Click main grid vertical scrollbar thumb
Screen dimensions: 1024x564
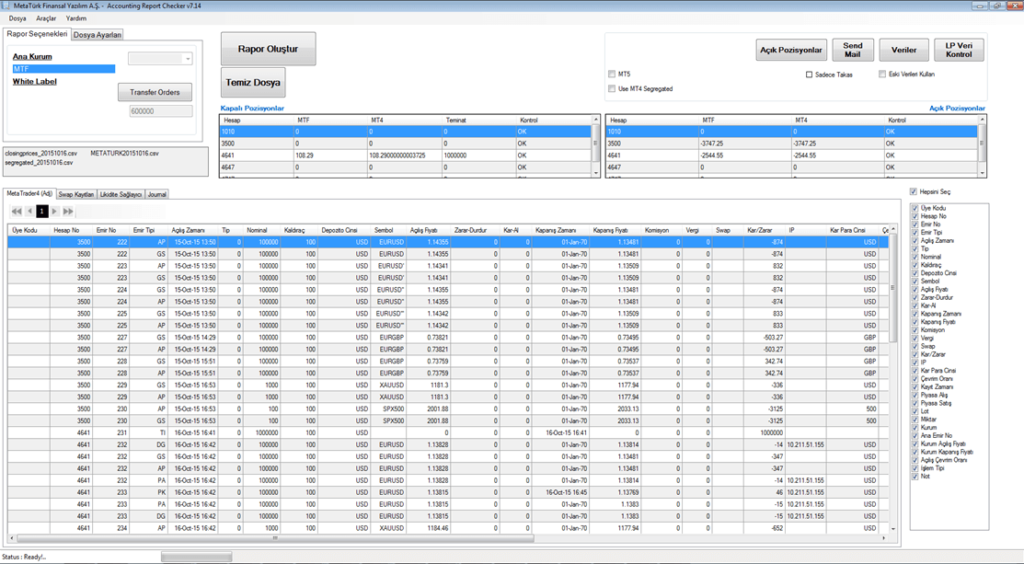893,288
